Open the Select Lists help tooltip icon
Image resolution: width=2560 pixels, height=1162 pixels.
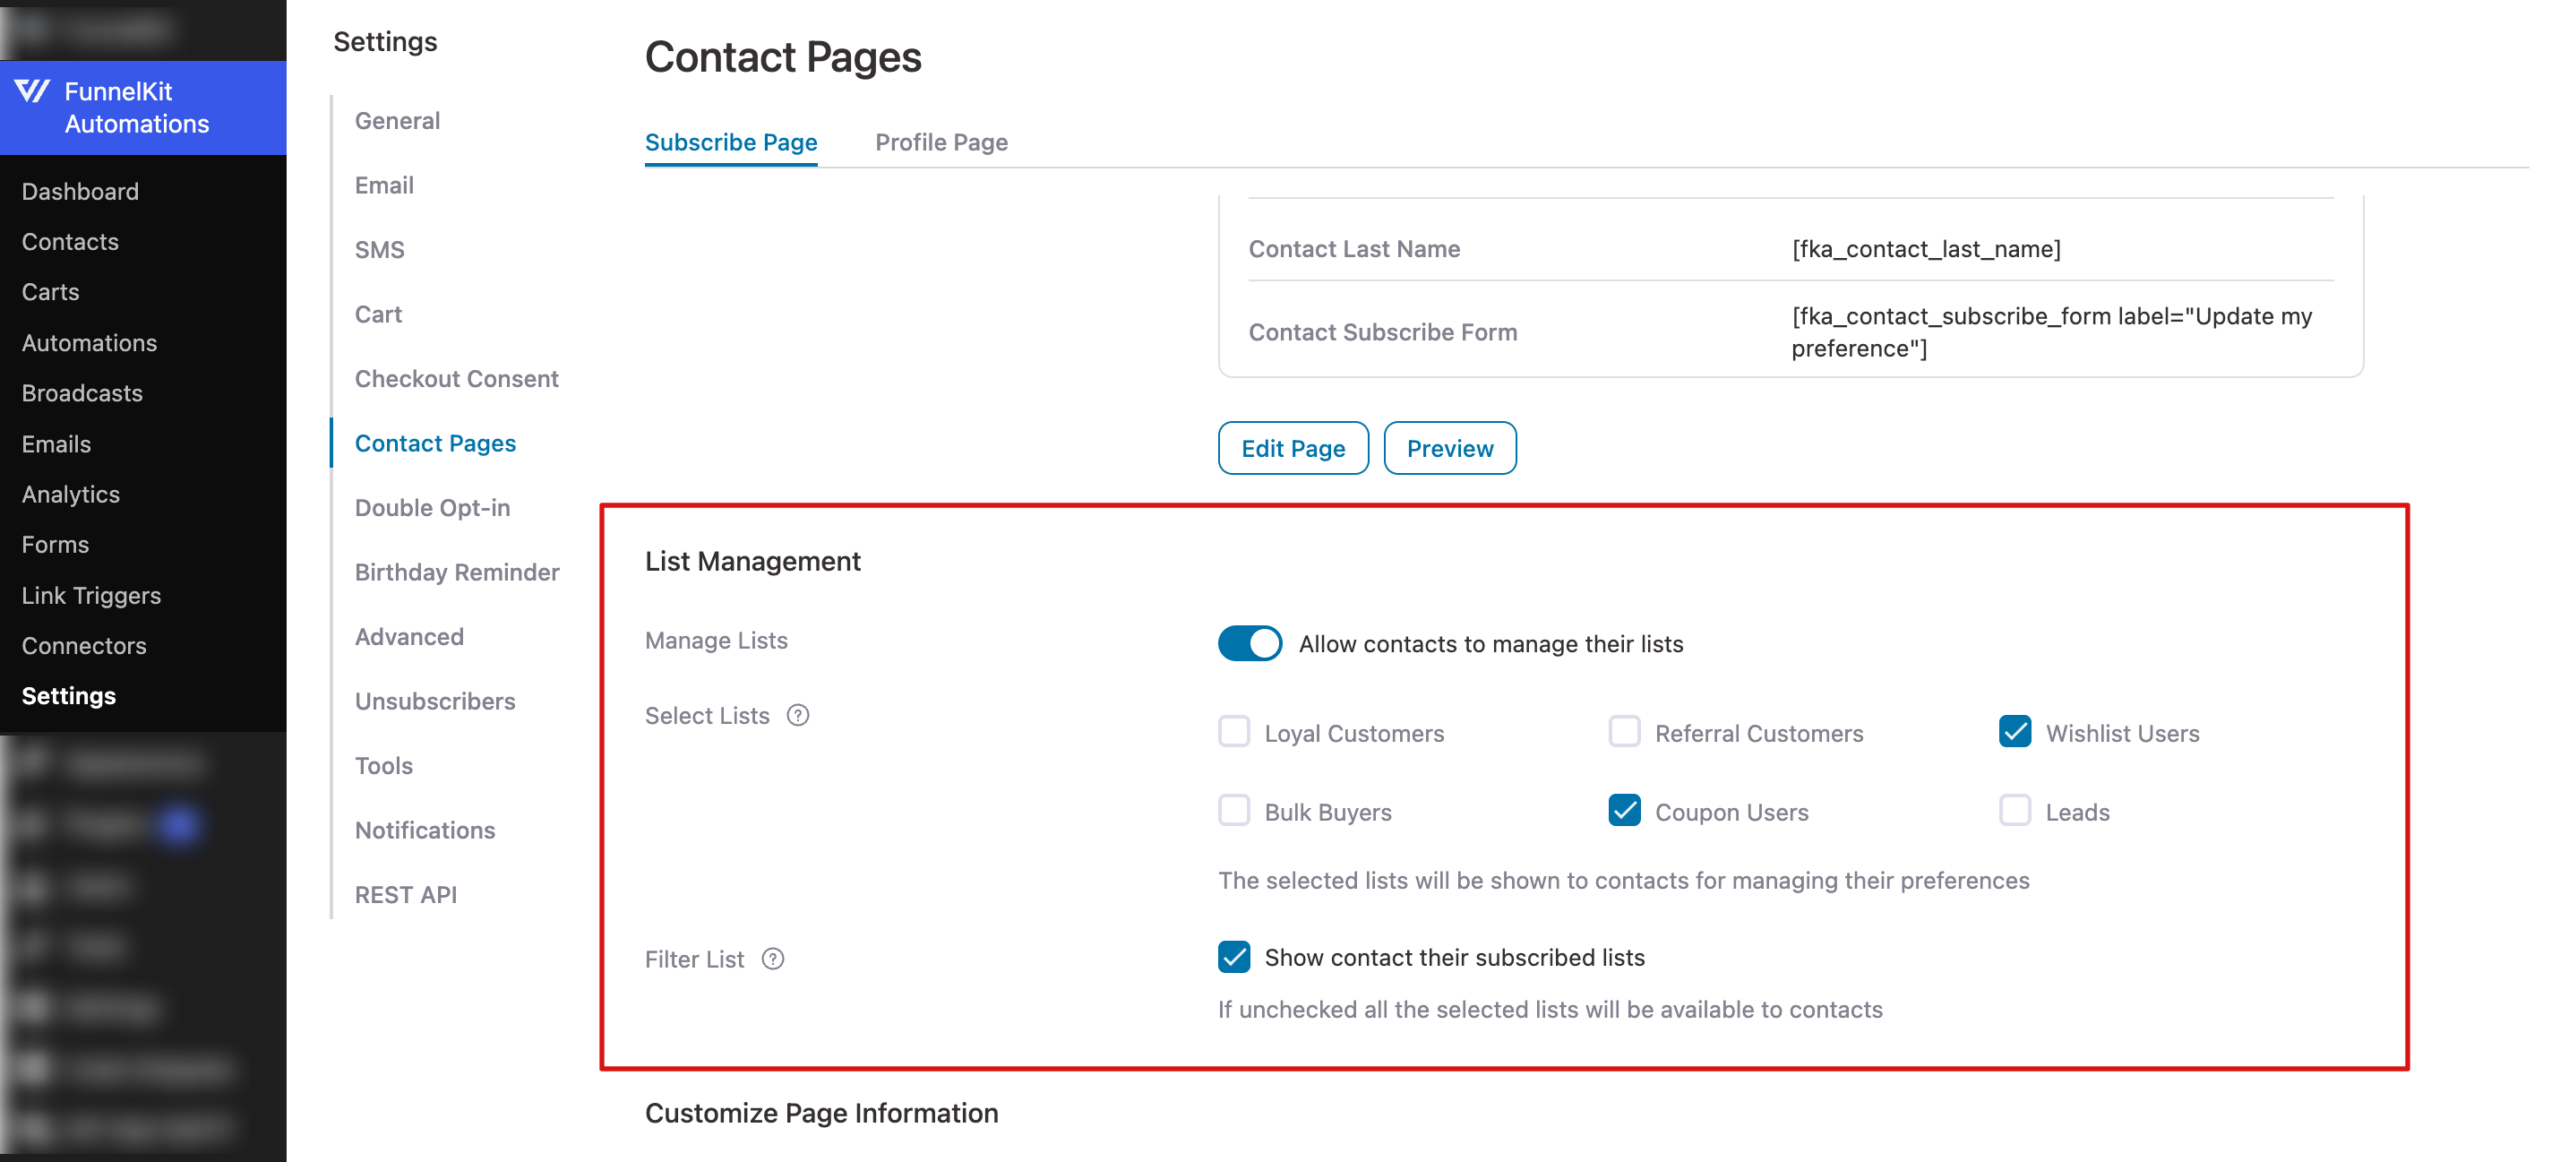[797, 715]
